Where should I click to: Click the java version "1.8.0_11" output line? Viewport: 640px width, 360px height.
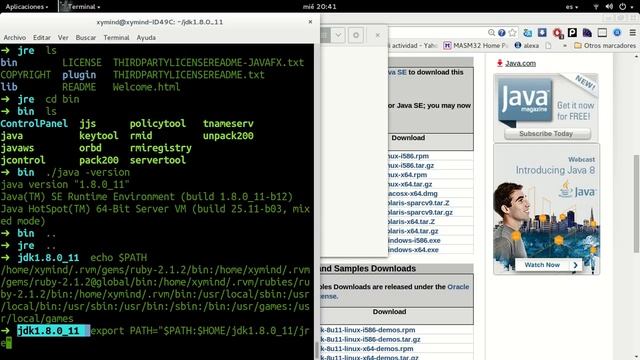point(65,184)
